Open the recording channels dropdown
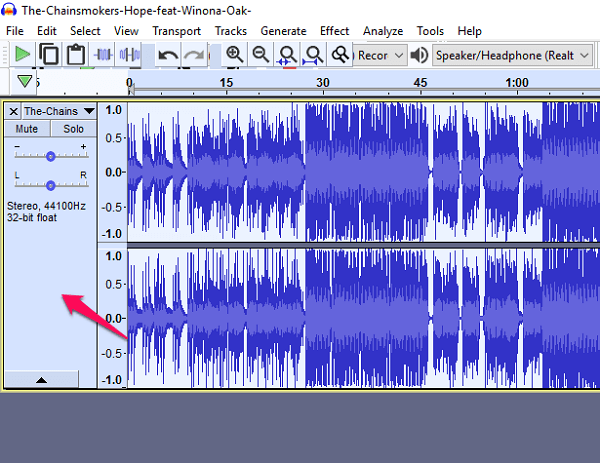The image size is (600, 463). (x=379, y=55)
